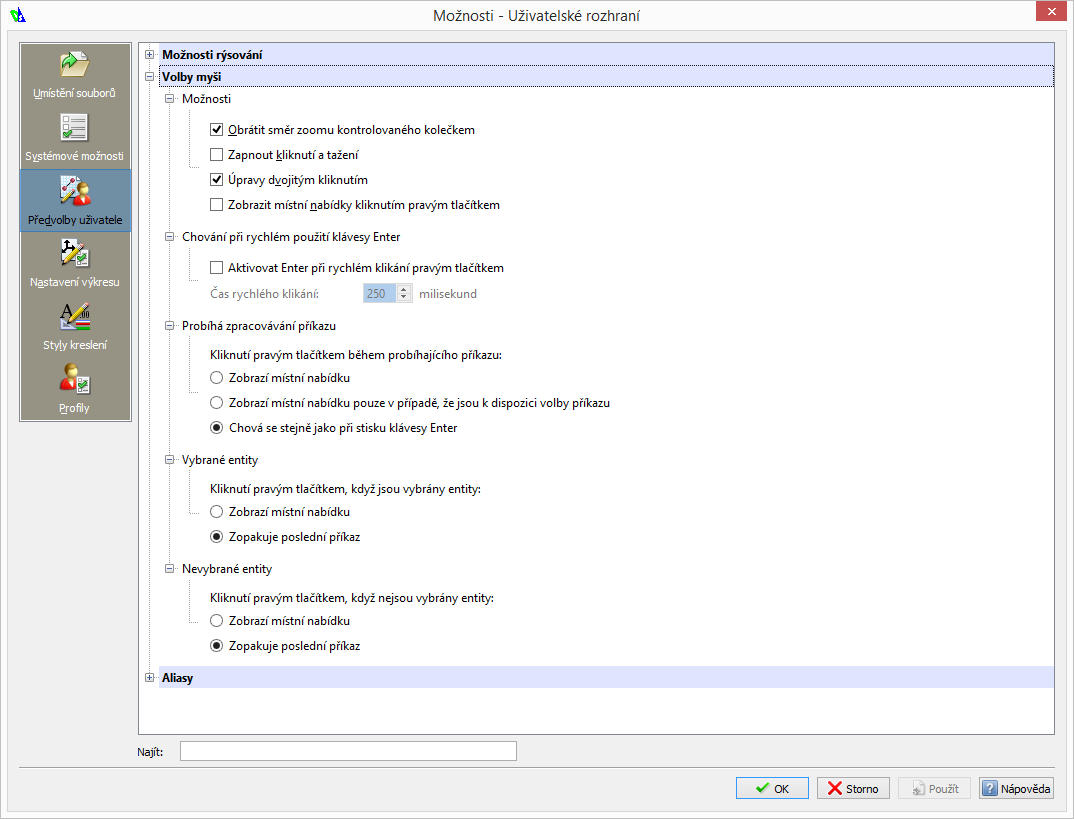Click the Předvolby uživatele sidebar icon
This screenshot has height=819, width=1074.
coord(75,192)
